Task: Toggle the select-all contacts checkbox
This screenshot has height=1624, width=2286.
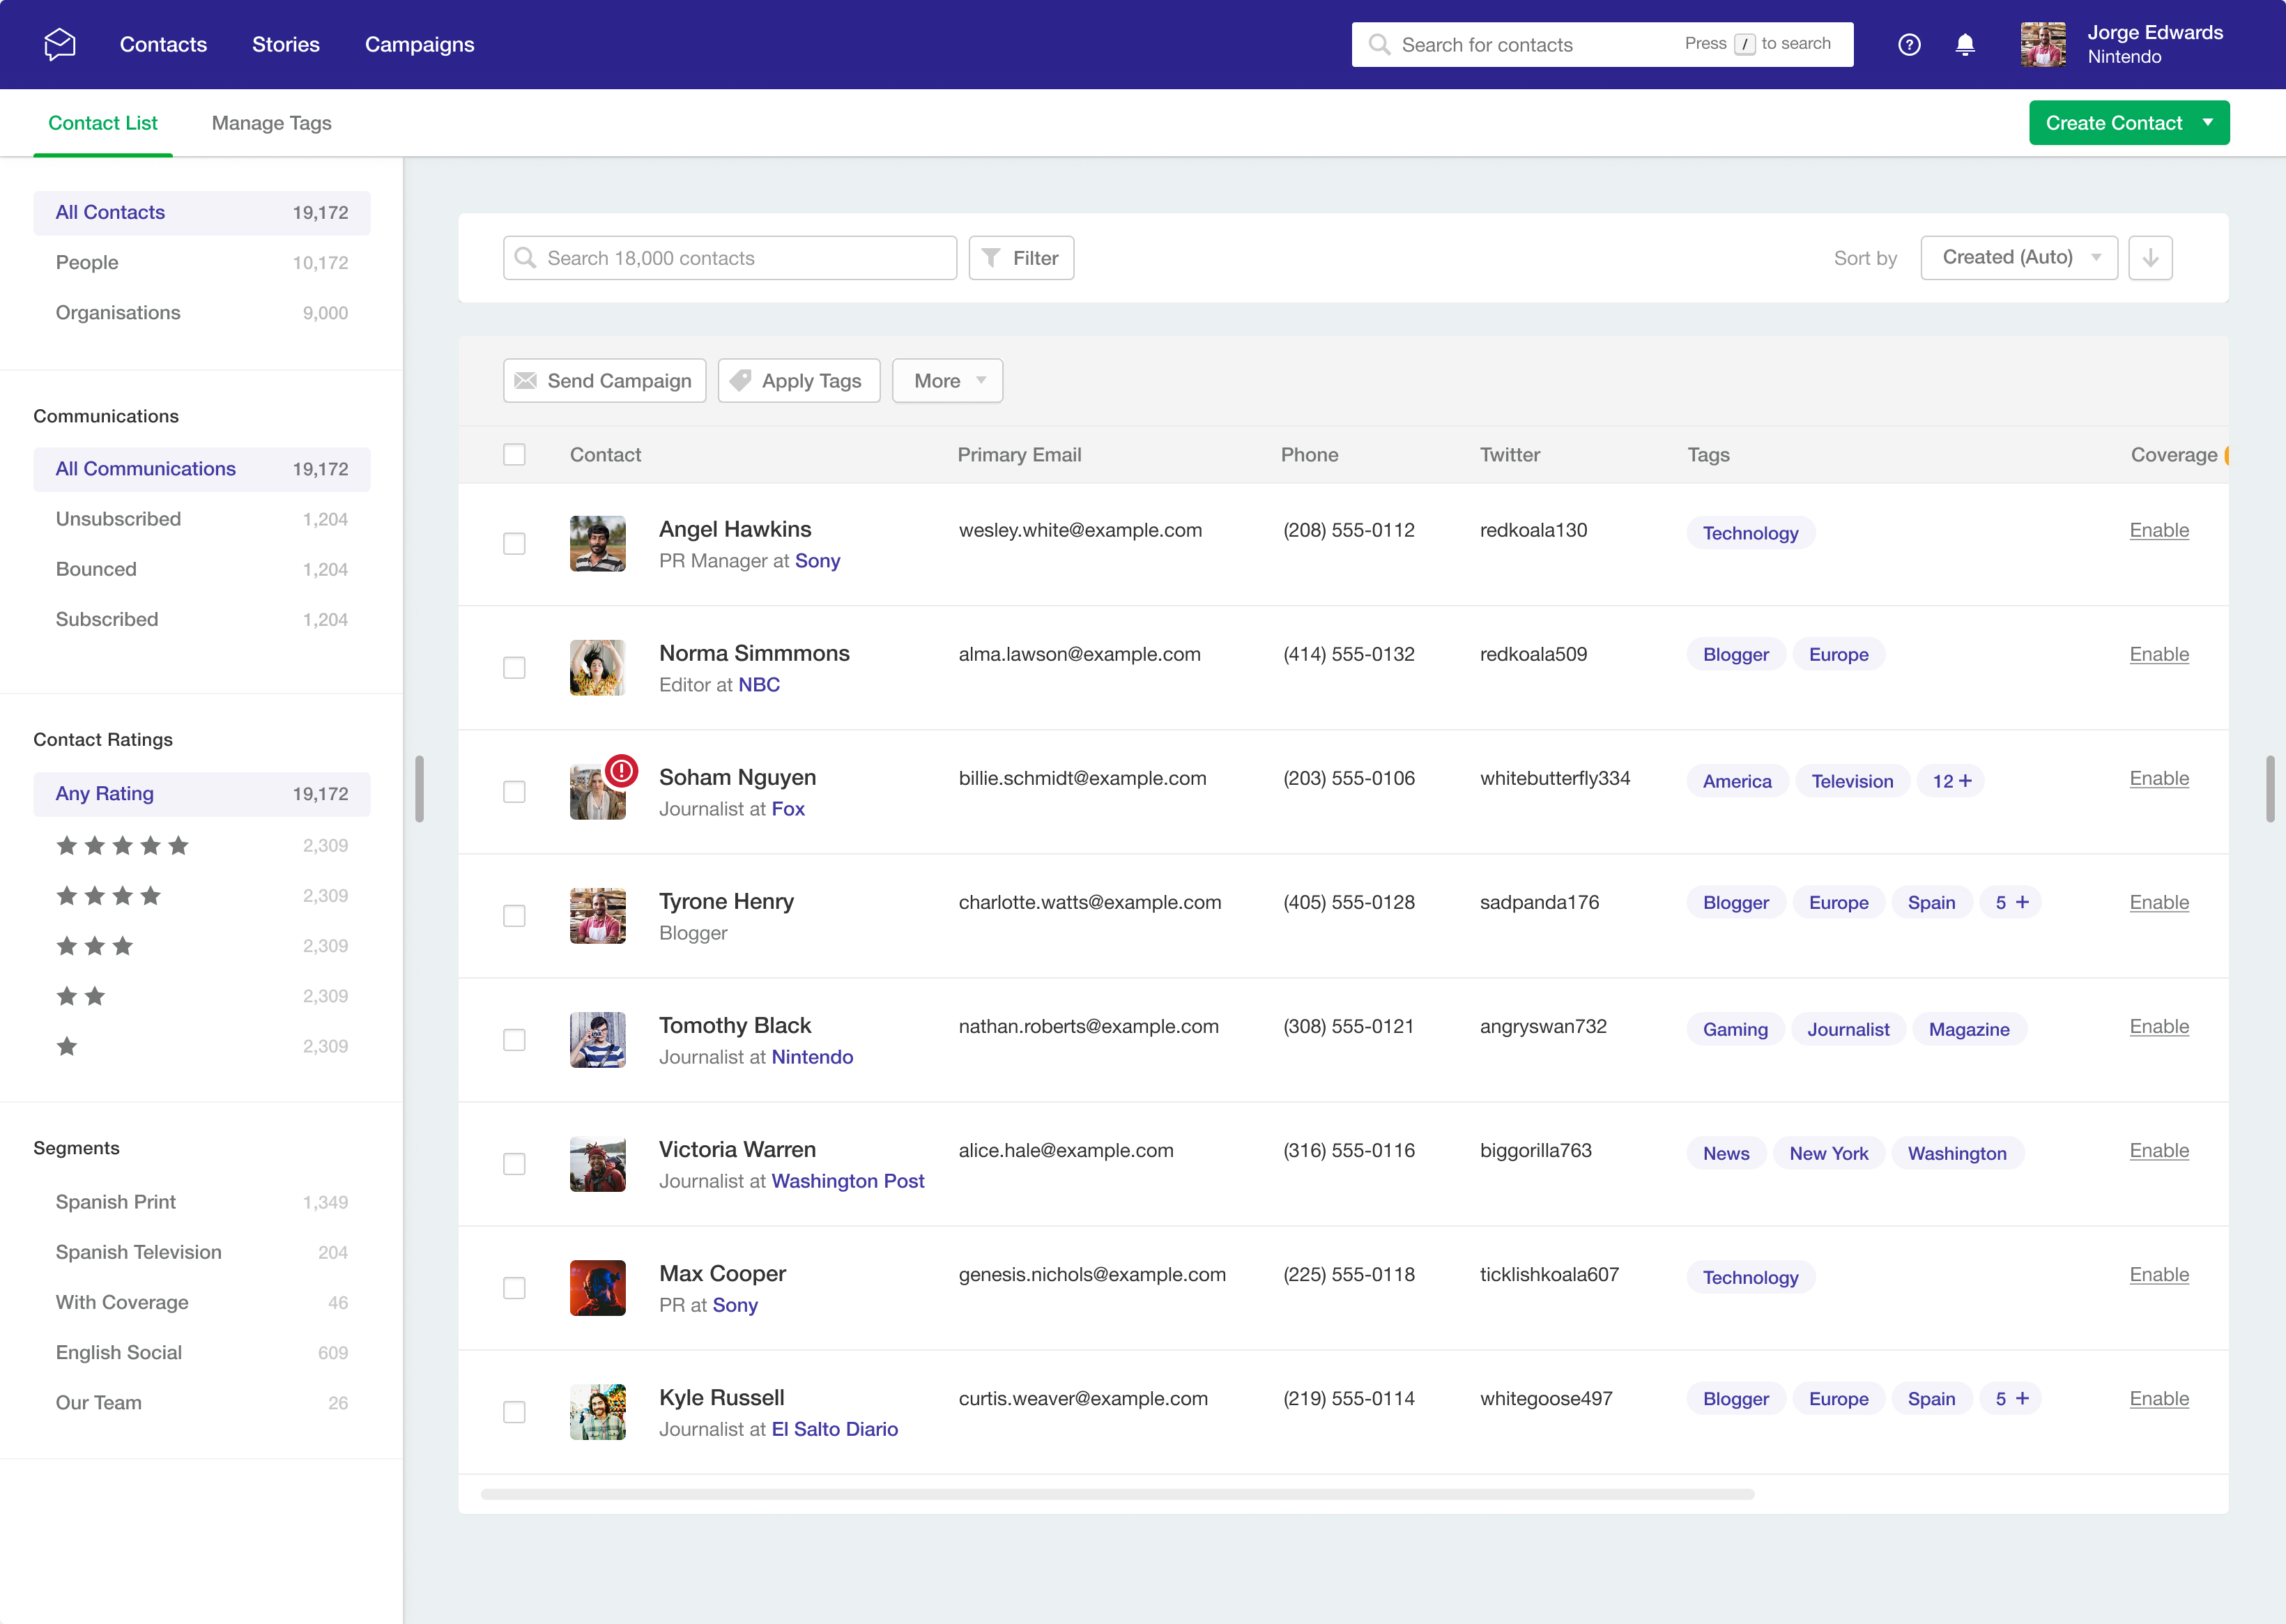Action: [x=515, y=454]
